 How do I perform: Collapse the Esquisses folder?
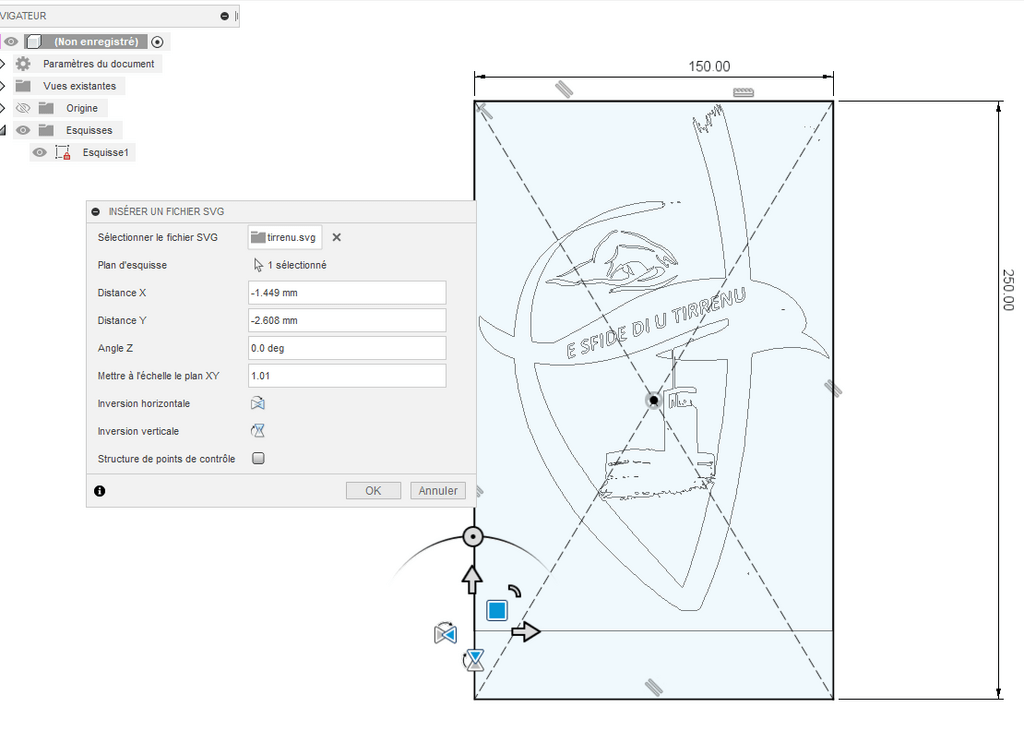pos(3,131)
